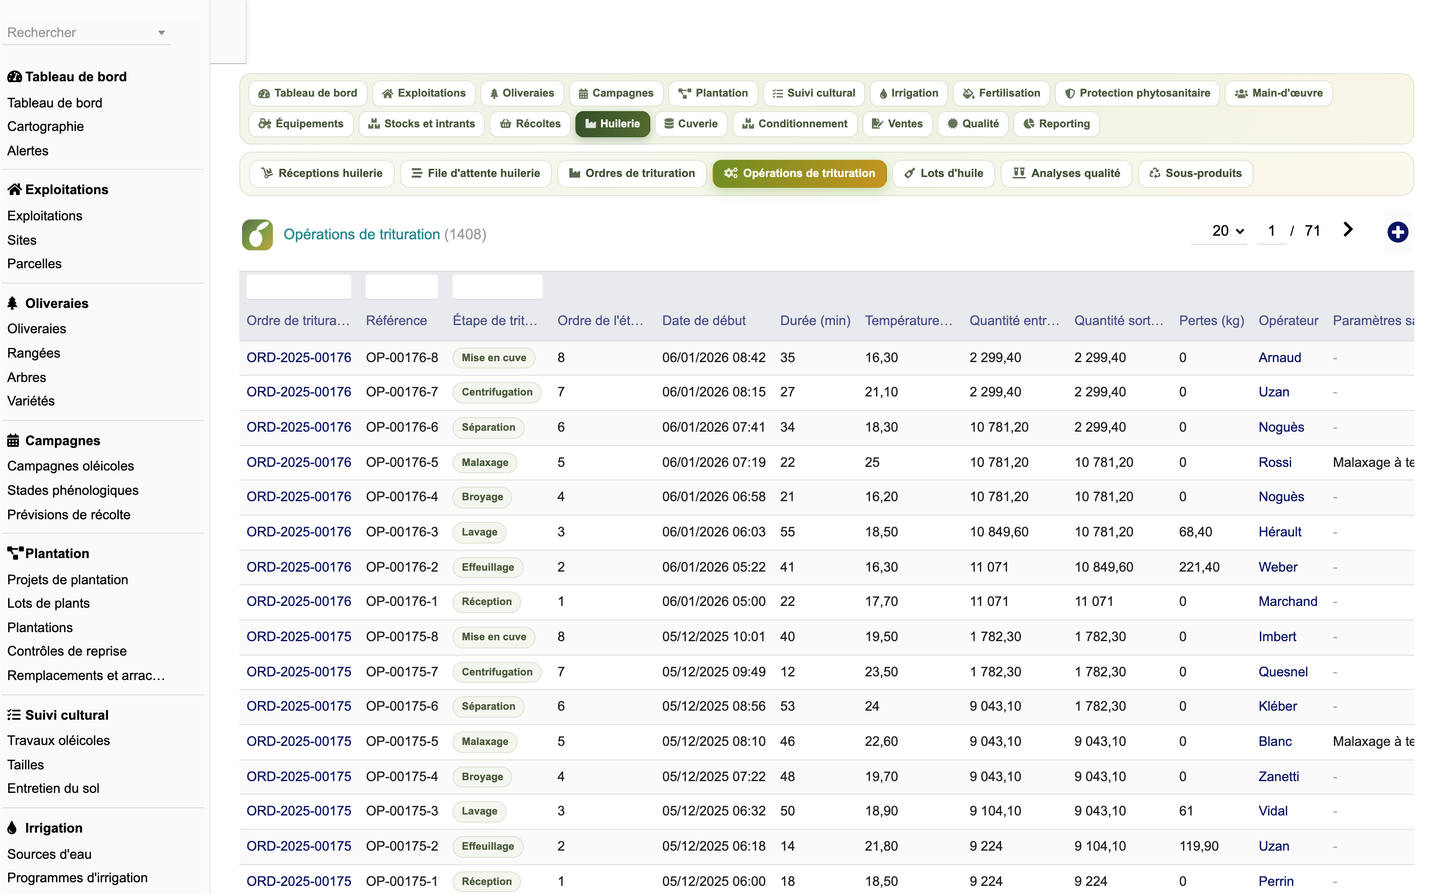The width and height of the screenshot is (1445, 894).
Task: Click the Campagnes sidebar section header
Action: tap(54, 441)
